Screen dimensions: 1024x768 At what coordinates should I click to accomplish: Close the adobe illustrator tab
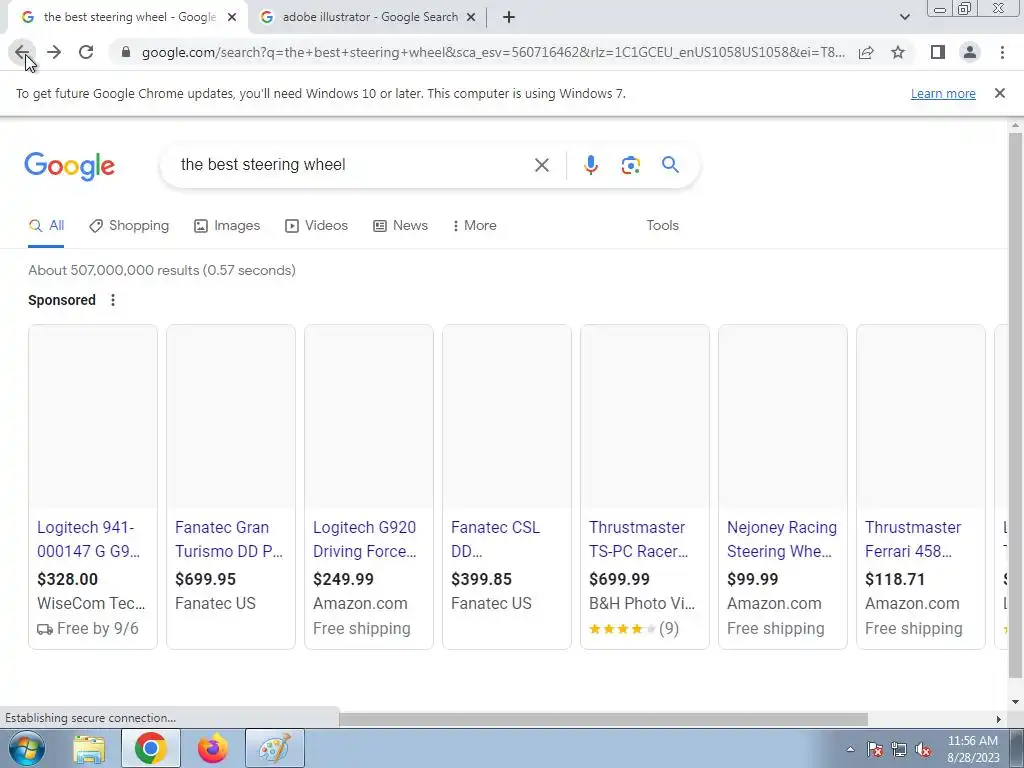pos(471,17)
